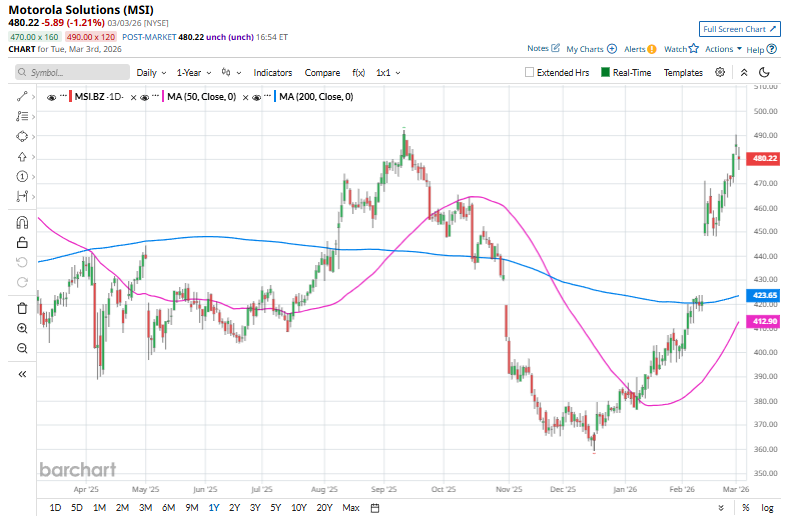Toggle the Real-Time green checkbox
The width and height of the screenshot is (785, 517).
605,72
